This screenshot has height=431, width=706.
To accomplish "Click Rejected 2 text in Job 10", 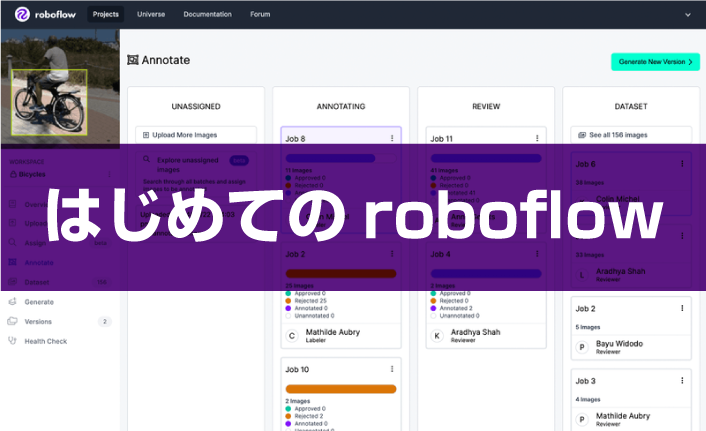I will (309, 416).
